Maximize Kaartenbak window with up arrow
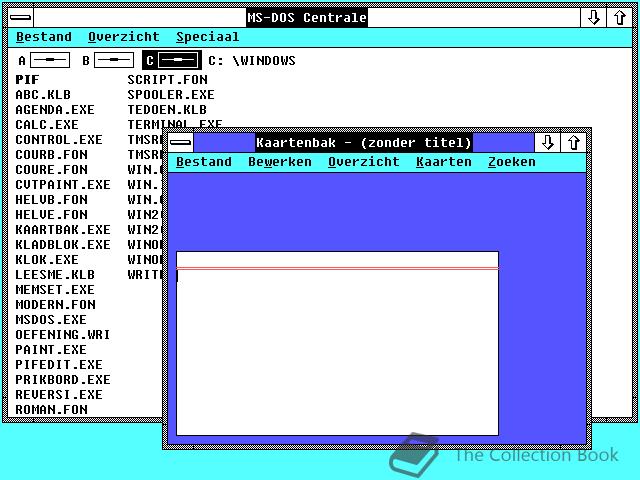The image size is (640, 480). point(573,142)
